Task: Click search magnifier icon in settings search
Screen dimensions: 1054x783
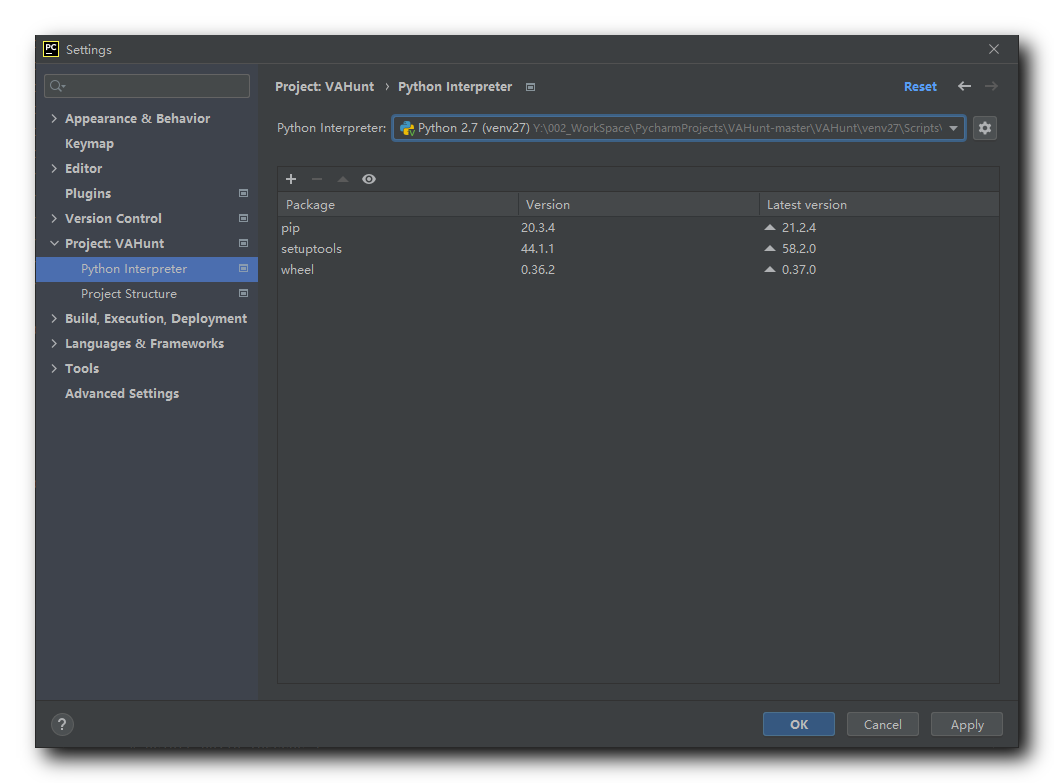Action: 57,86
